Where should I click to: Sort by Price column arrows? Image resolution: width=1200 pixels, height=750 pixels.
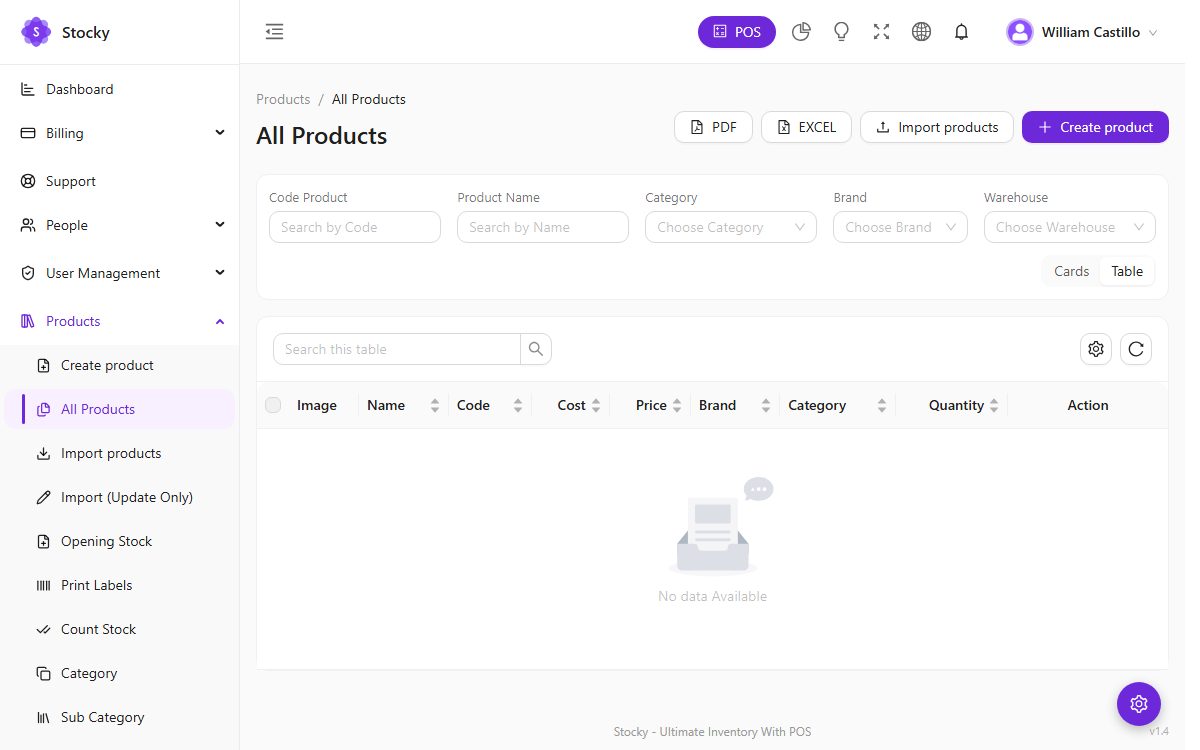coord(677,405)
